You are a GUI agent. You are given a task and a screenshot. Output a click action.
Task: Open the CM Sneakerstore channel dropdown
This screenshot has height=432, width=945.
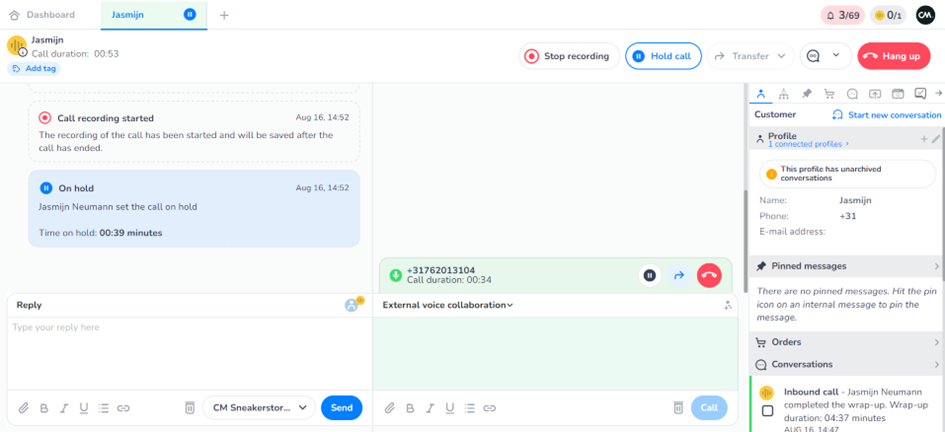pos(258,408)
